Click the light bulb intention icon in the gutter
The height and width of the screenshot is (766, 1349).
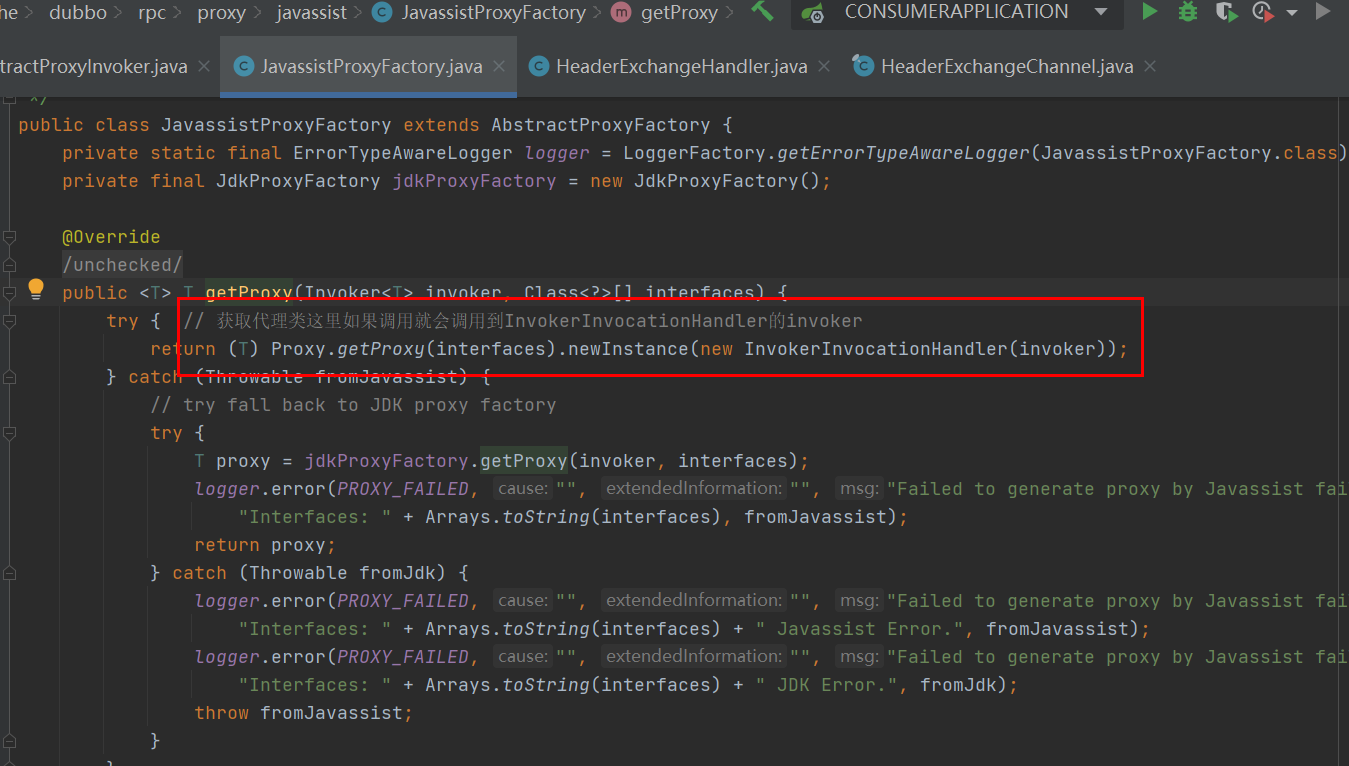[36, 290]
